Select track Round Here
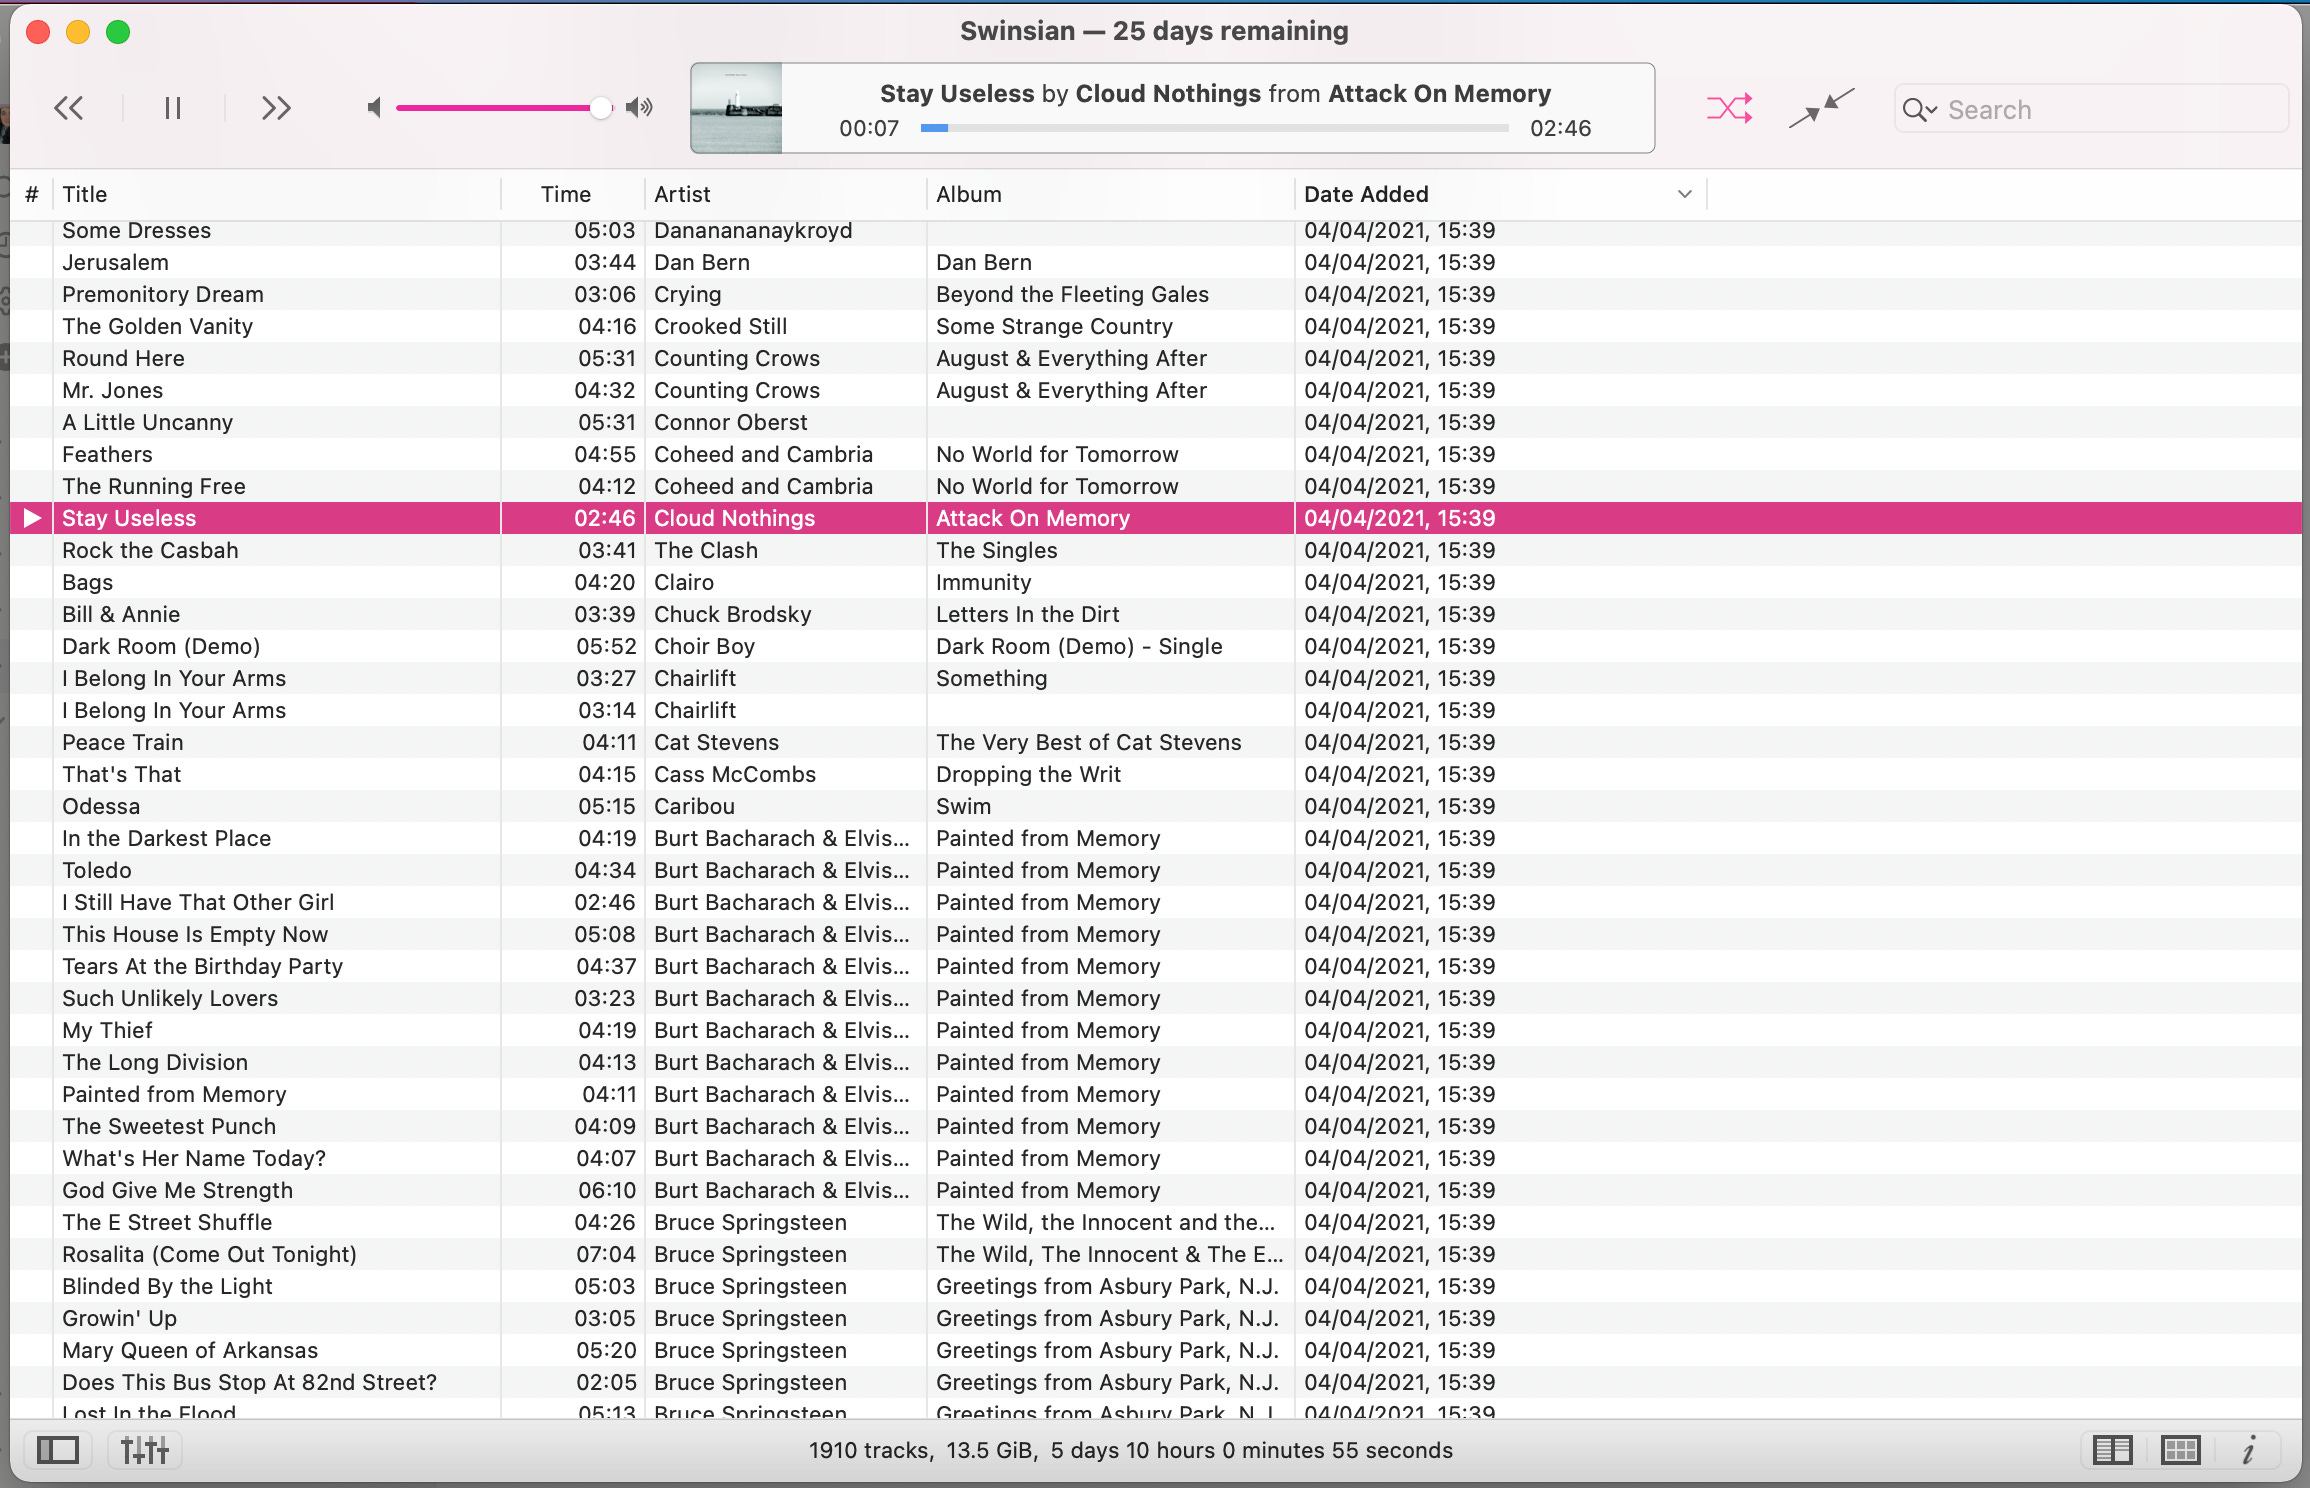 pos(1156,358)
